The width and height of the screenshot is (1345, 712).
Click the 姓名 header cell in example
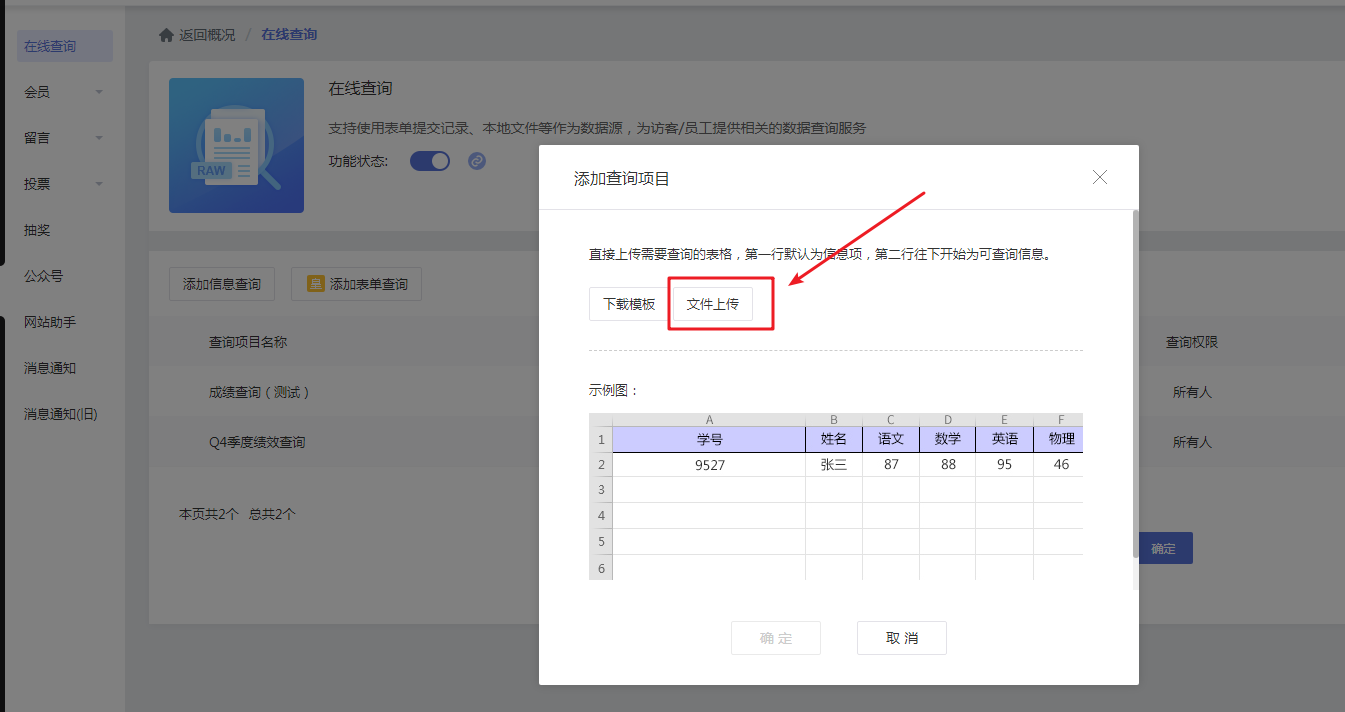[834, 439]
